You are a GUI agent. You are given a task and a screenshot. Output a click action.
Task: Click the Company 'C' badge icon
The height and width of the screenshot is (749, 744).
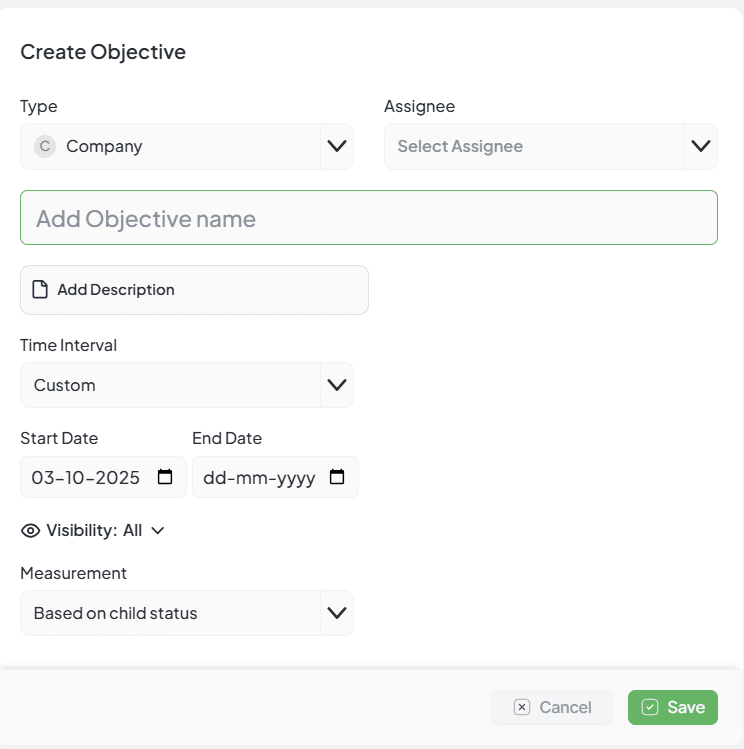pos(44,146)
